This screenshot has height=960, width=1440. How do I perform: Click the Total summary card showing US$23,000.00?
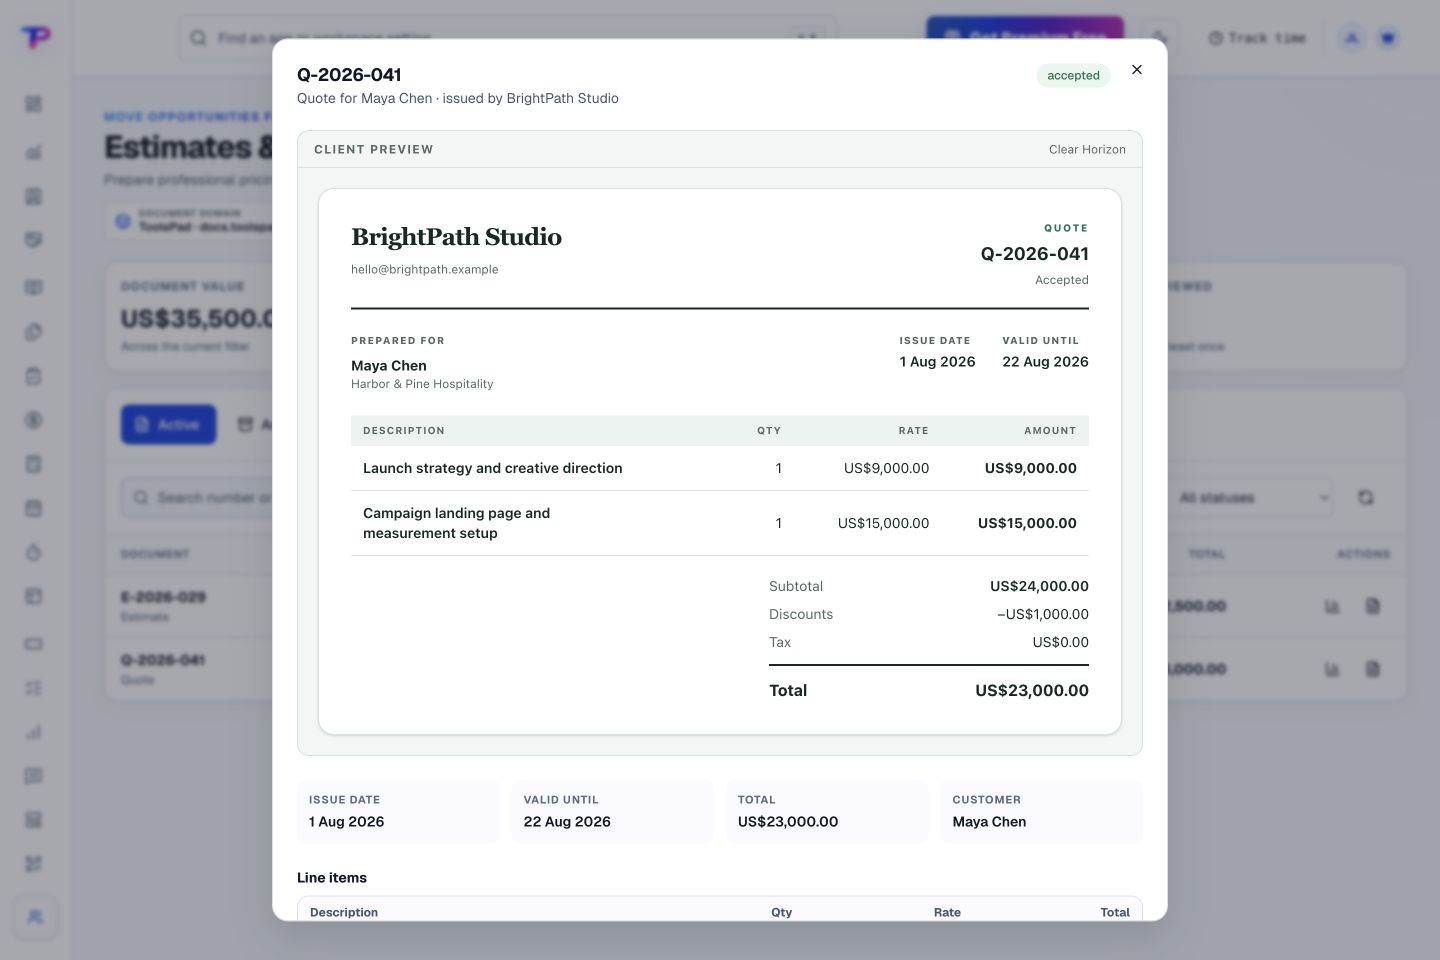pyautogui.click(x=827, y=811)
